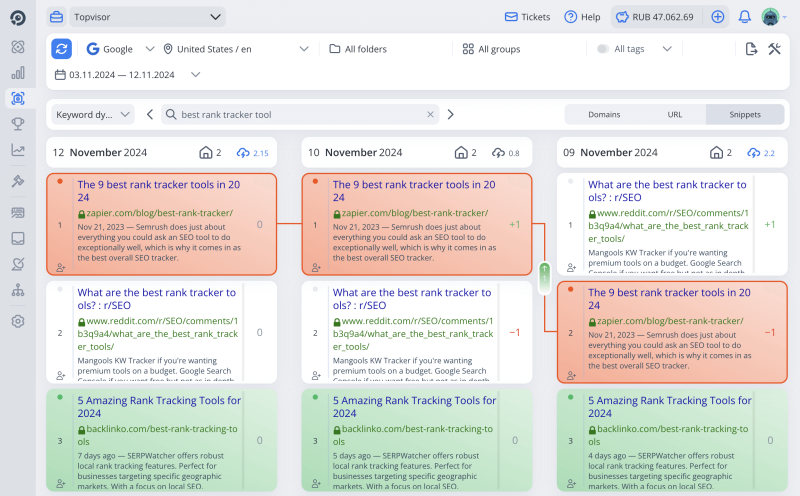Click the 10 November 2024 date header
Screen dimensions: 800x496
pos(355,153)
